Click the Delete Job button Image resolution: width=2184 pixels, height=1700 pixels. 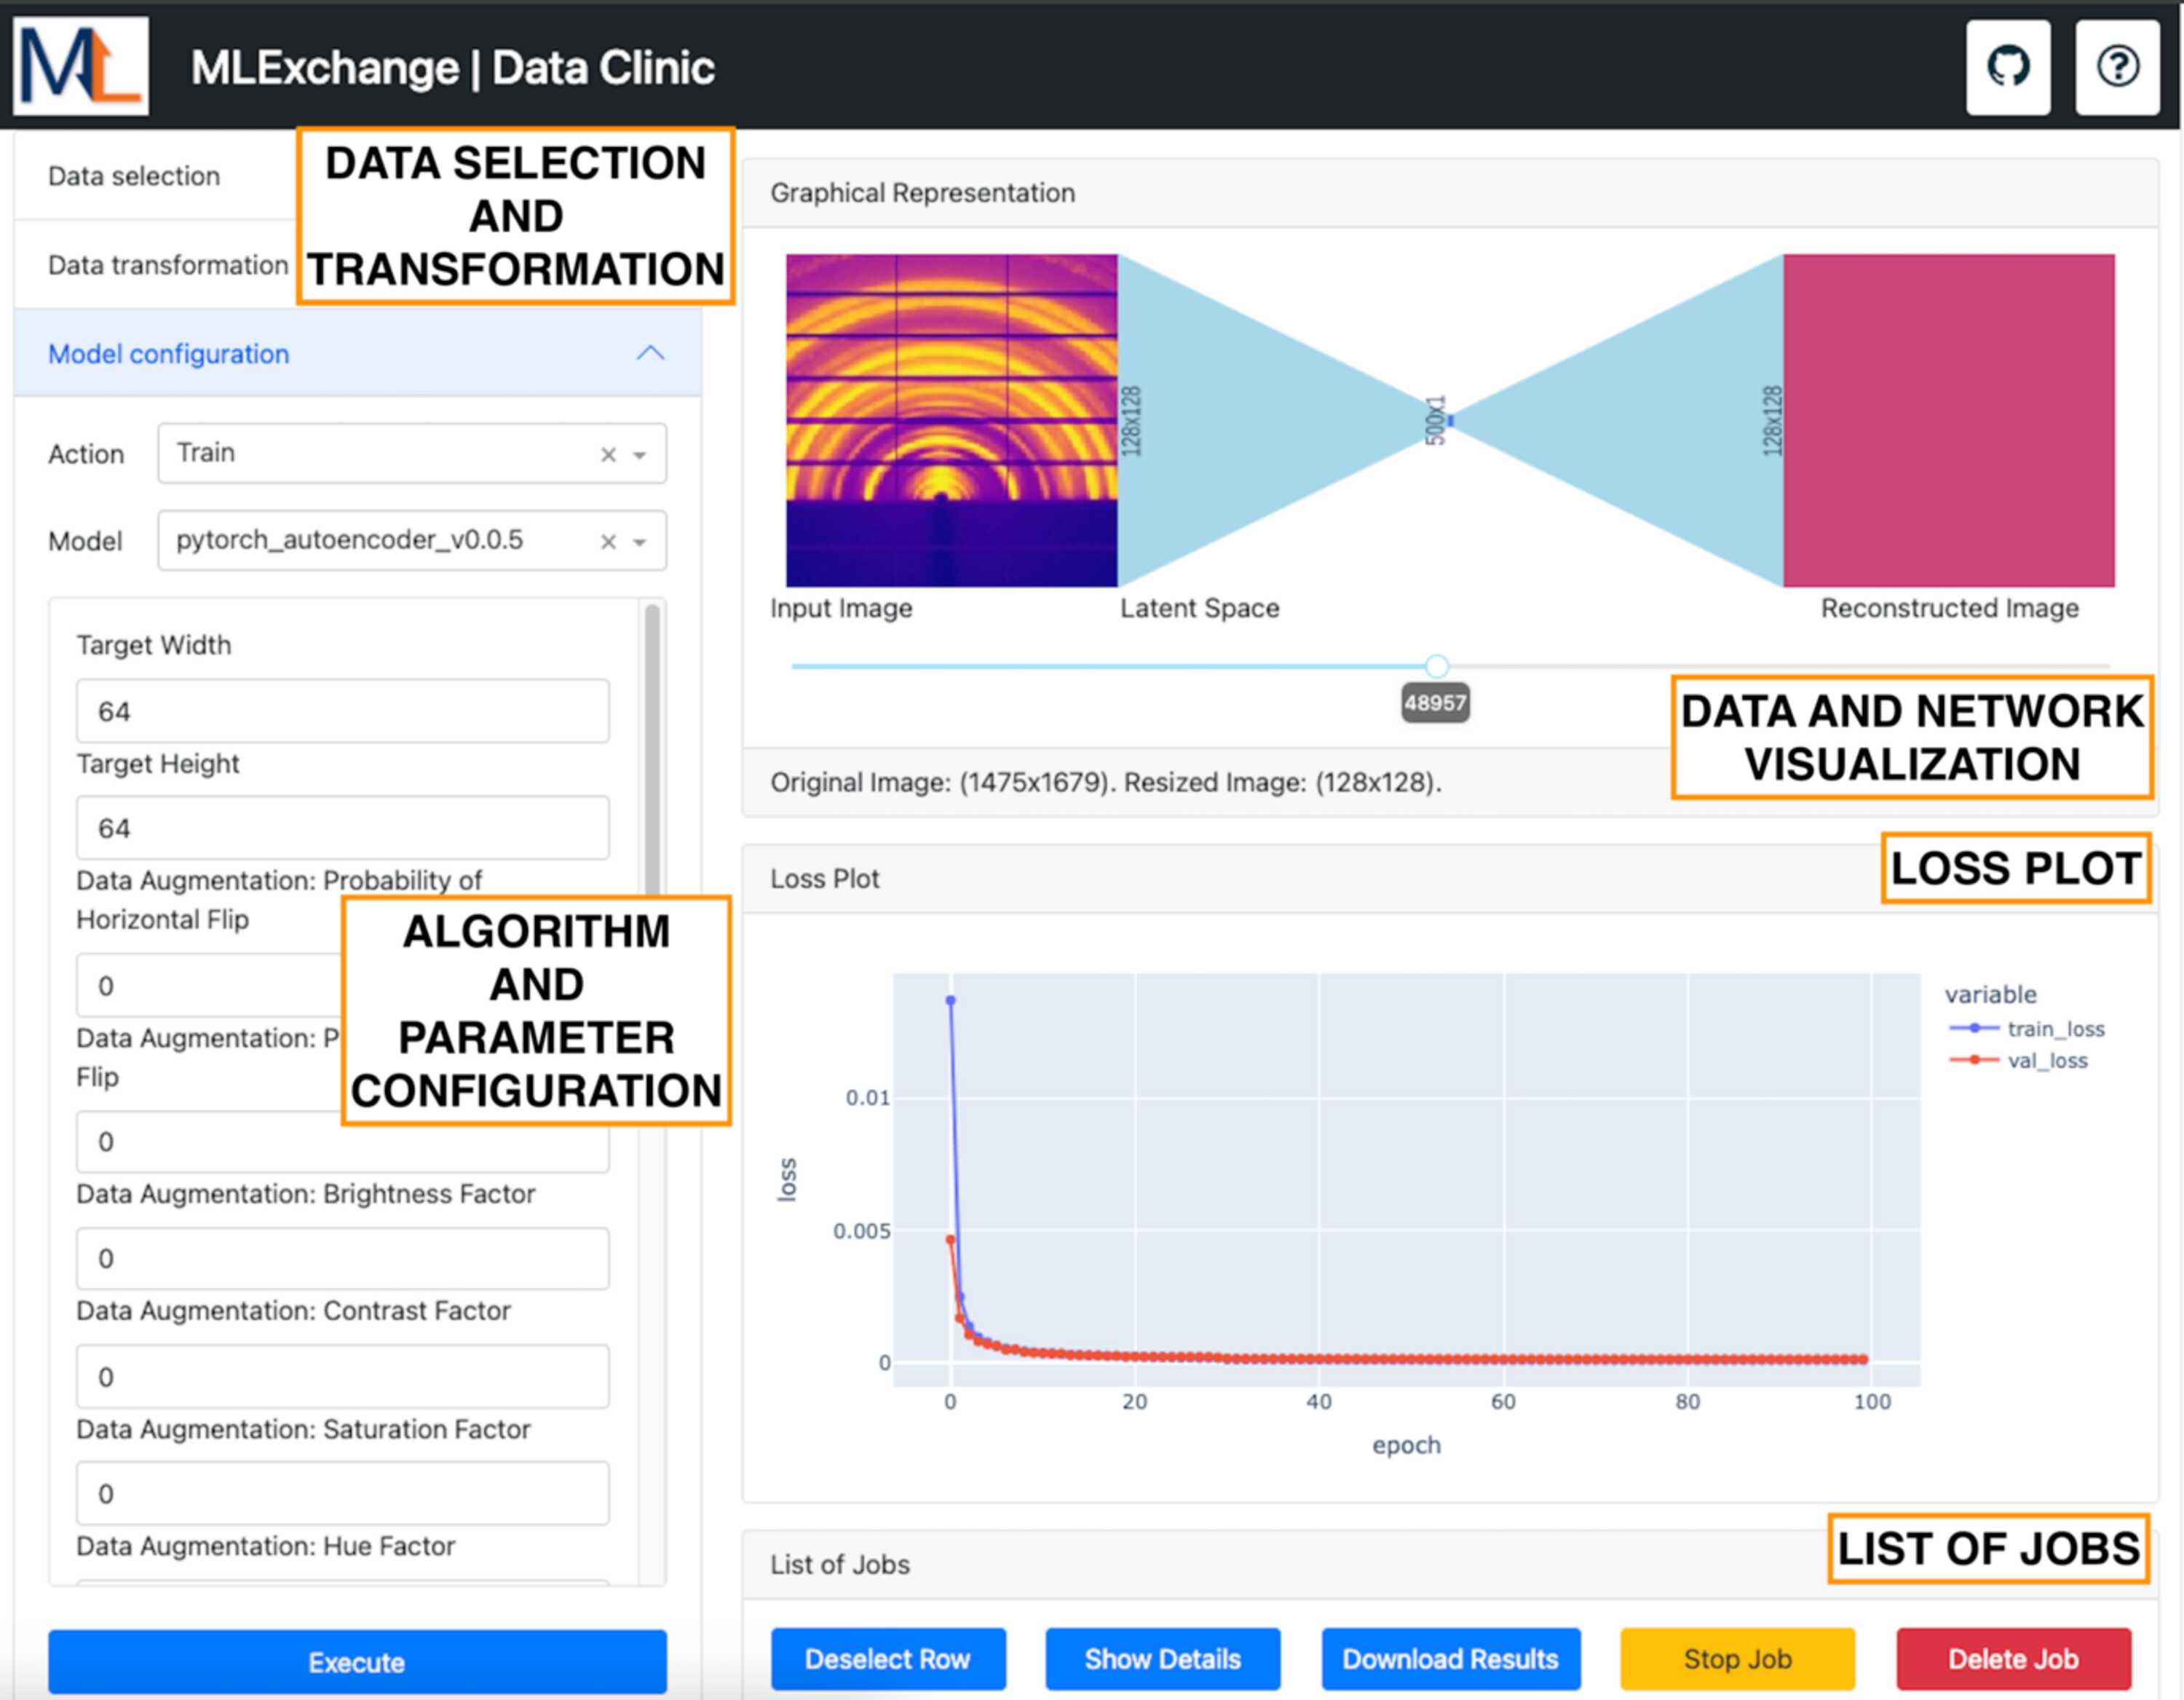pyautogui.click(x=2013, y=1659)
